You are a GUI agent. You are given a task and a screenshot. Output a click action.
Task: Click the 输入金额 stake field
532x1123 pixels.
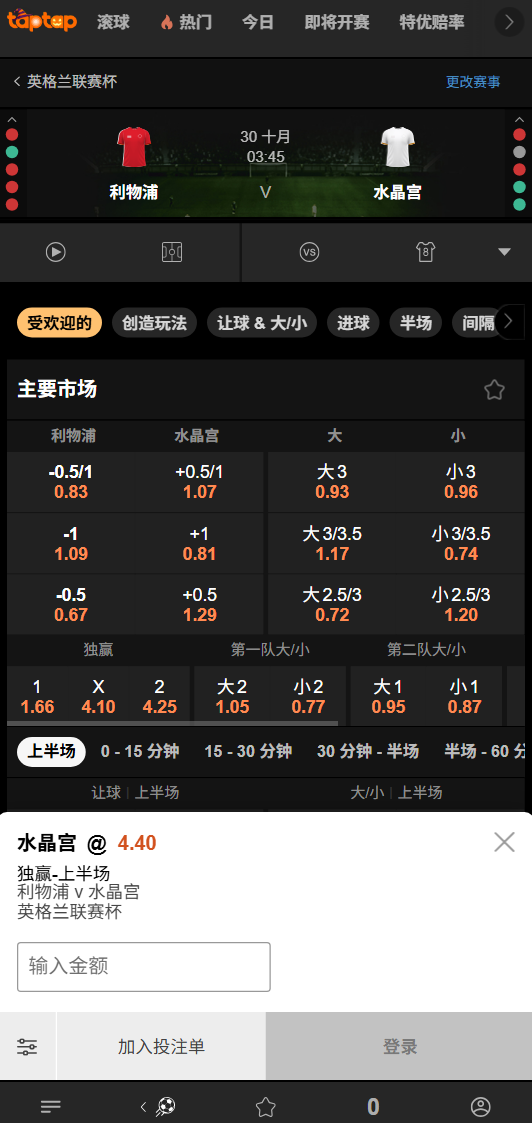point(144,967)
